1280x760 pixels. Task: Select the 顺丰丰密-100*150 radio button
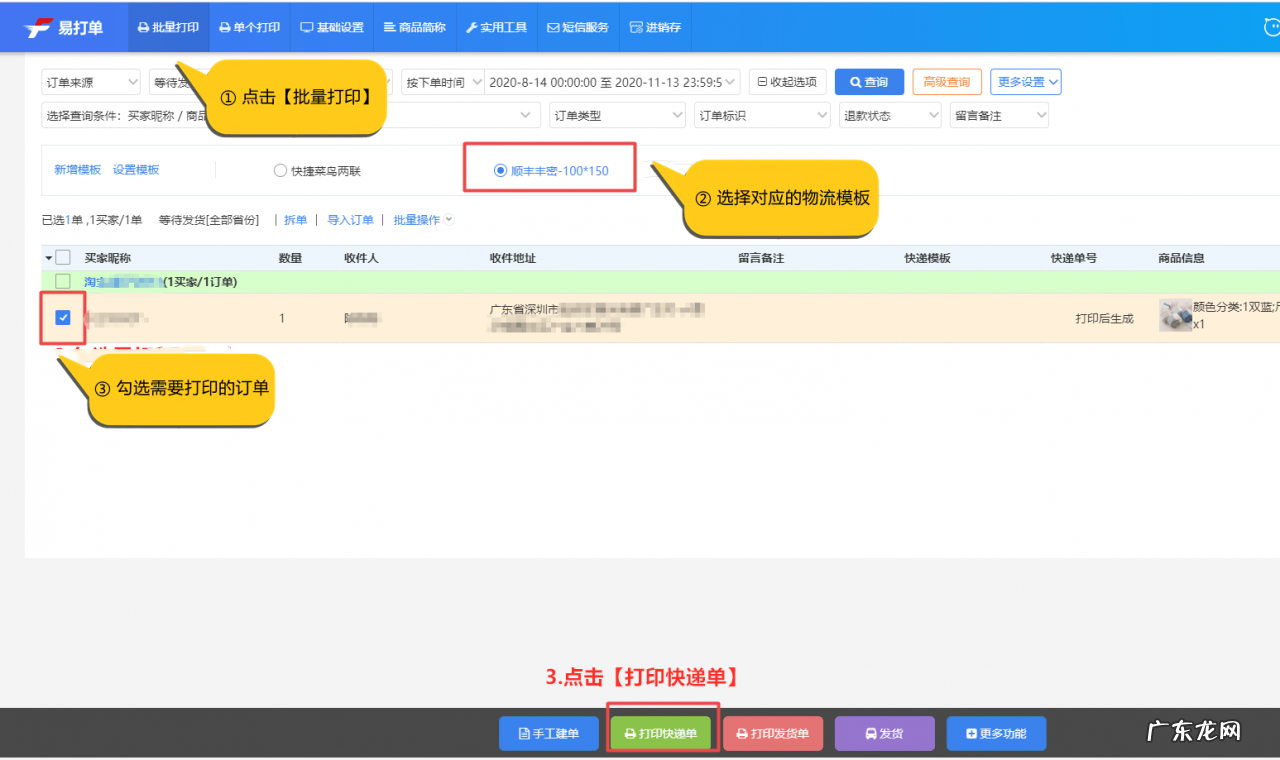point(500,168)
